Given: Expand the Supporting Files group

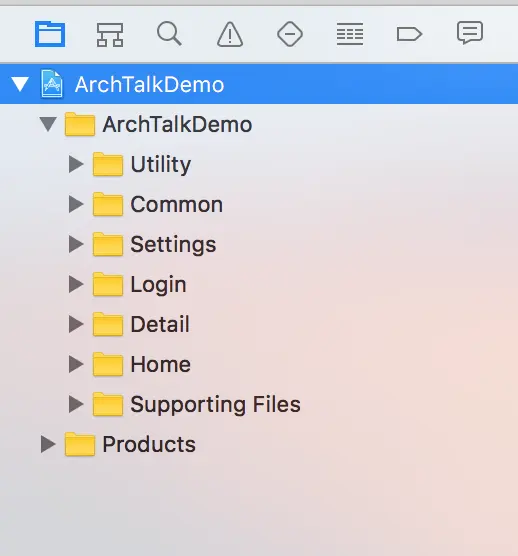Looking at the screenshot, I should pos(76,405).
